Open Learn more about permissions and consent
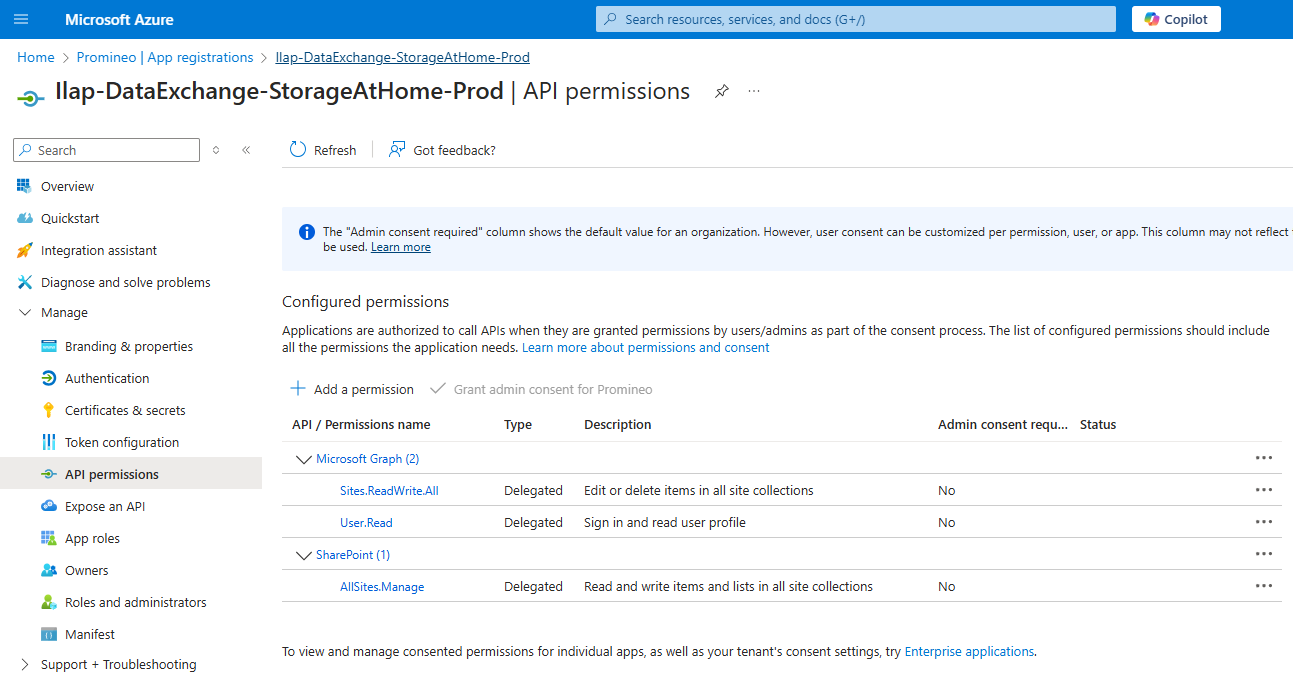This screenshot has height=681, width=1293. pos(646,347)
